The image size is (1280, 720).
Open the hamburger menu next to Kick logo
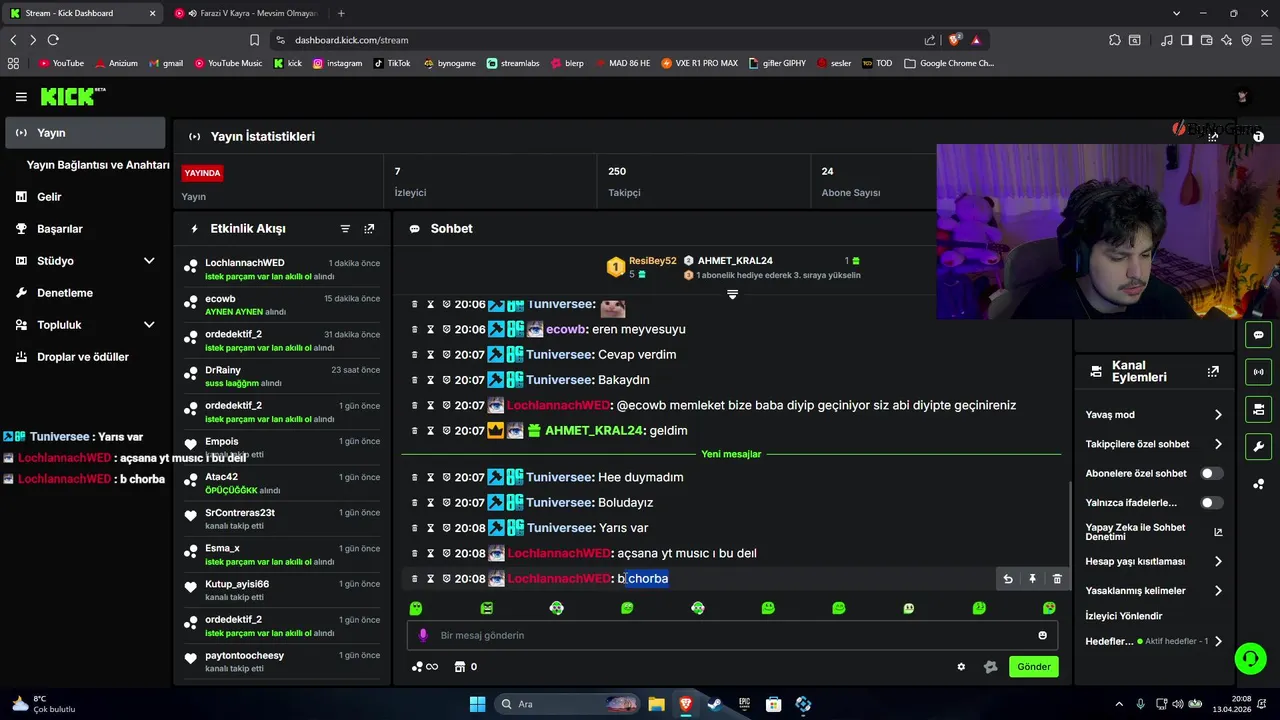pyautogui.click(x=21, y=97)
